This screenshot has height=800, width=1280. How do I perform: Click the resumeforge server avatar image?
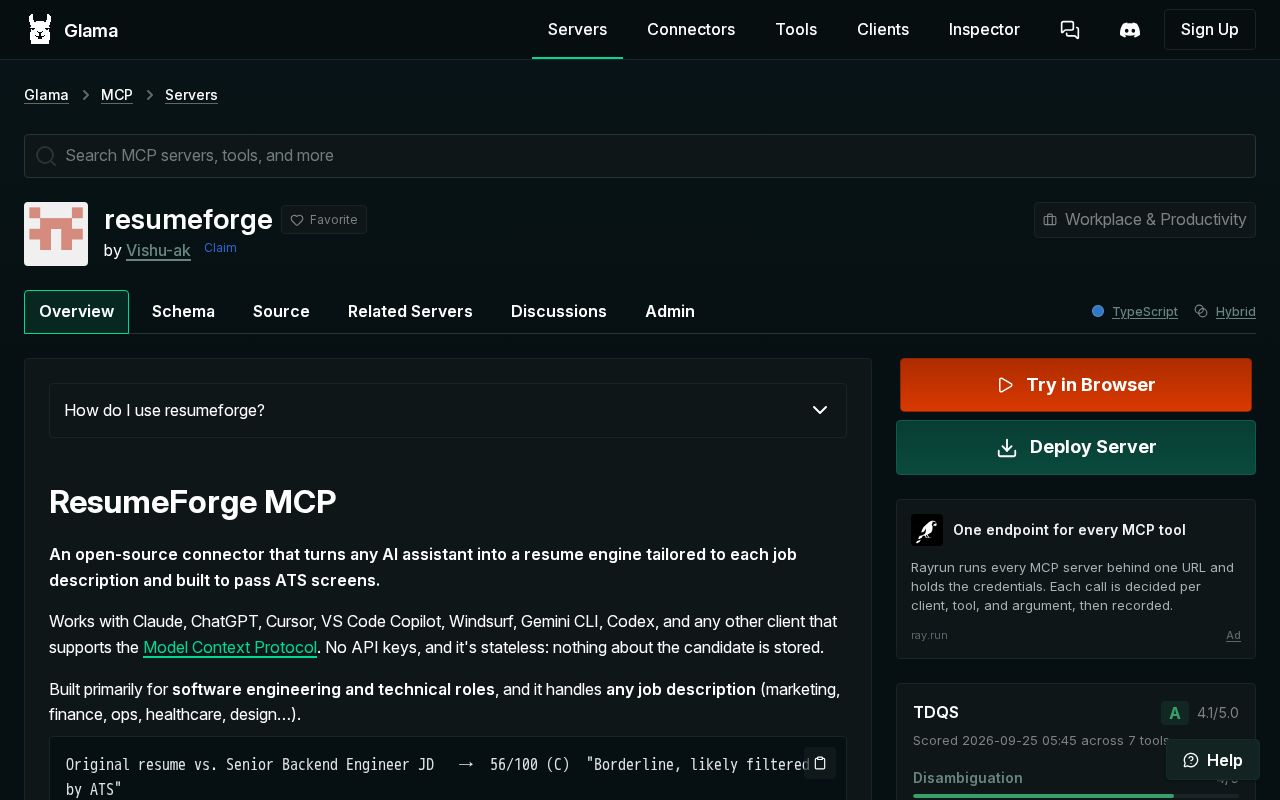click(56, 234)
